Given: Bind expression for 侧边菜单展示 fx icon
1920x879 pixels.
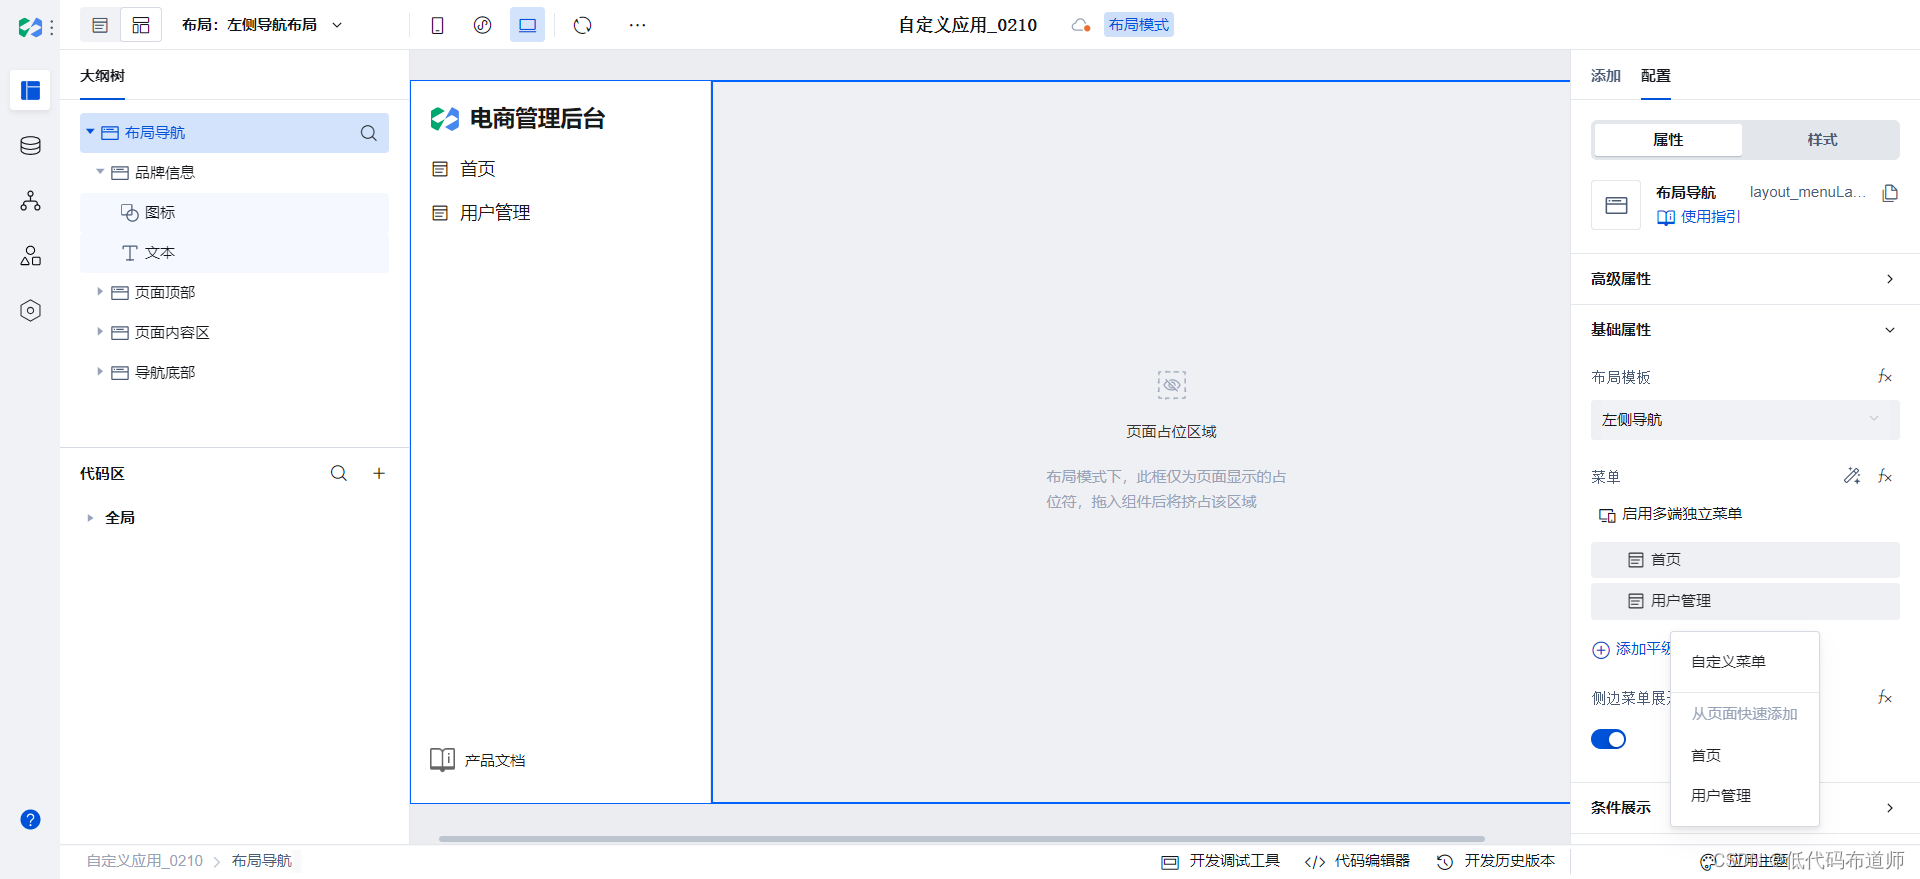Looking at the screenshot, I should 1885,697.
